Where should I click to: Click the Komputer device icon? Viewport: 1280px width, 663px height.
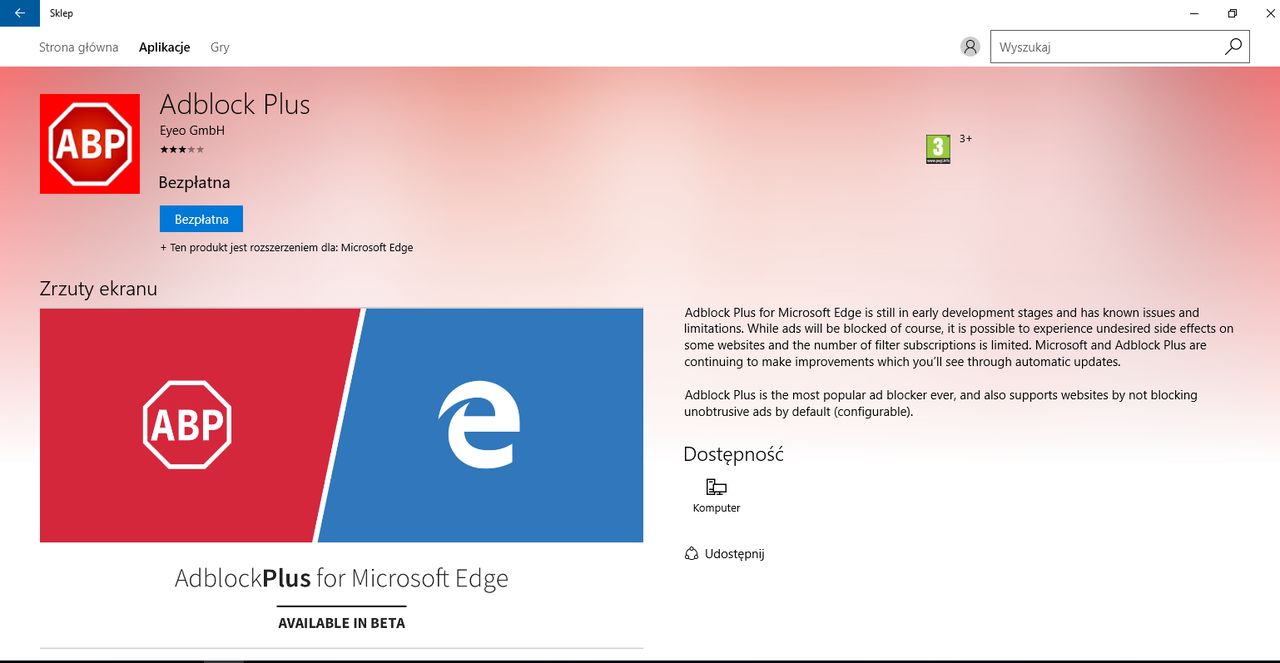[716, 488]
